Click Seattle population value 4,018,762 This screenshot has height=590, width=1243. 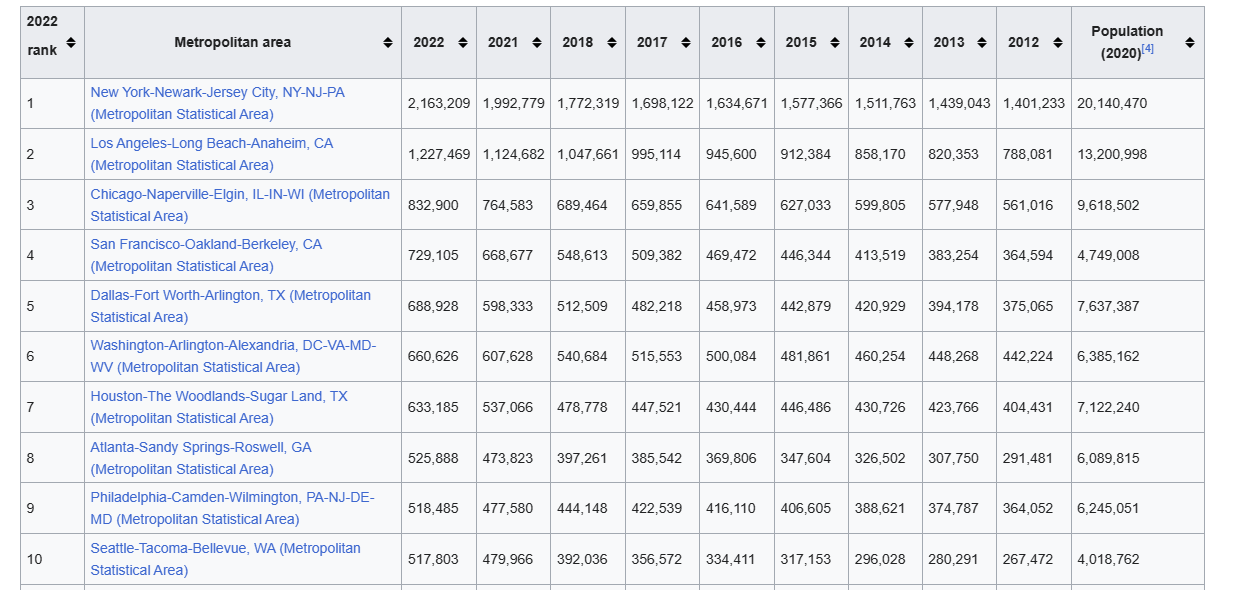1108,559
